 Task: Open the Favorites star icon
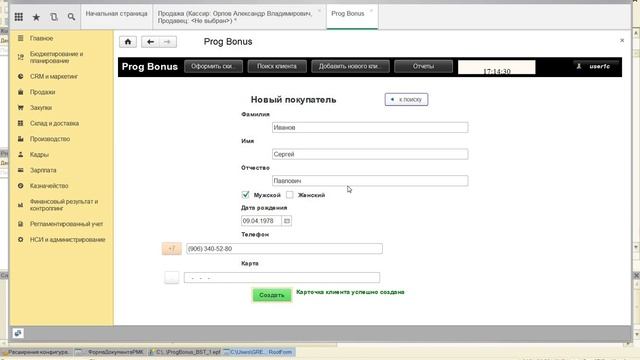click(x=36, y=17)
